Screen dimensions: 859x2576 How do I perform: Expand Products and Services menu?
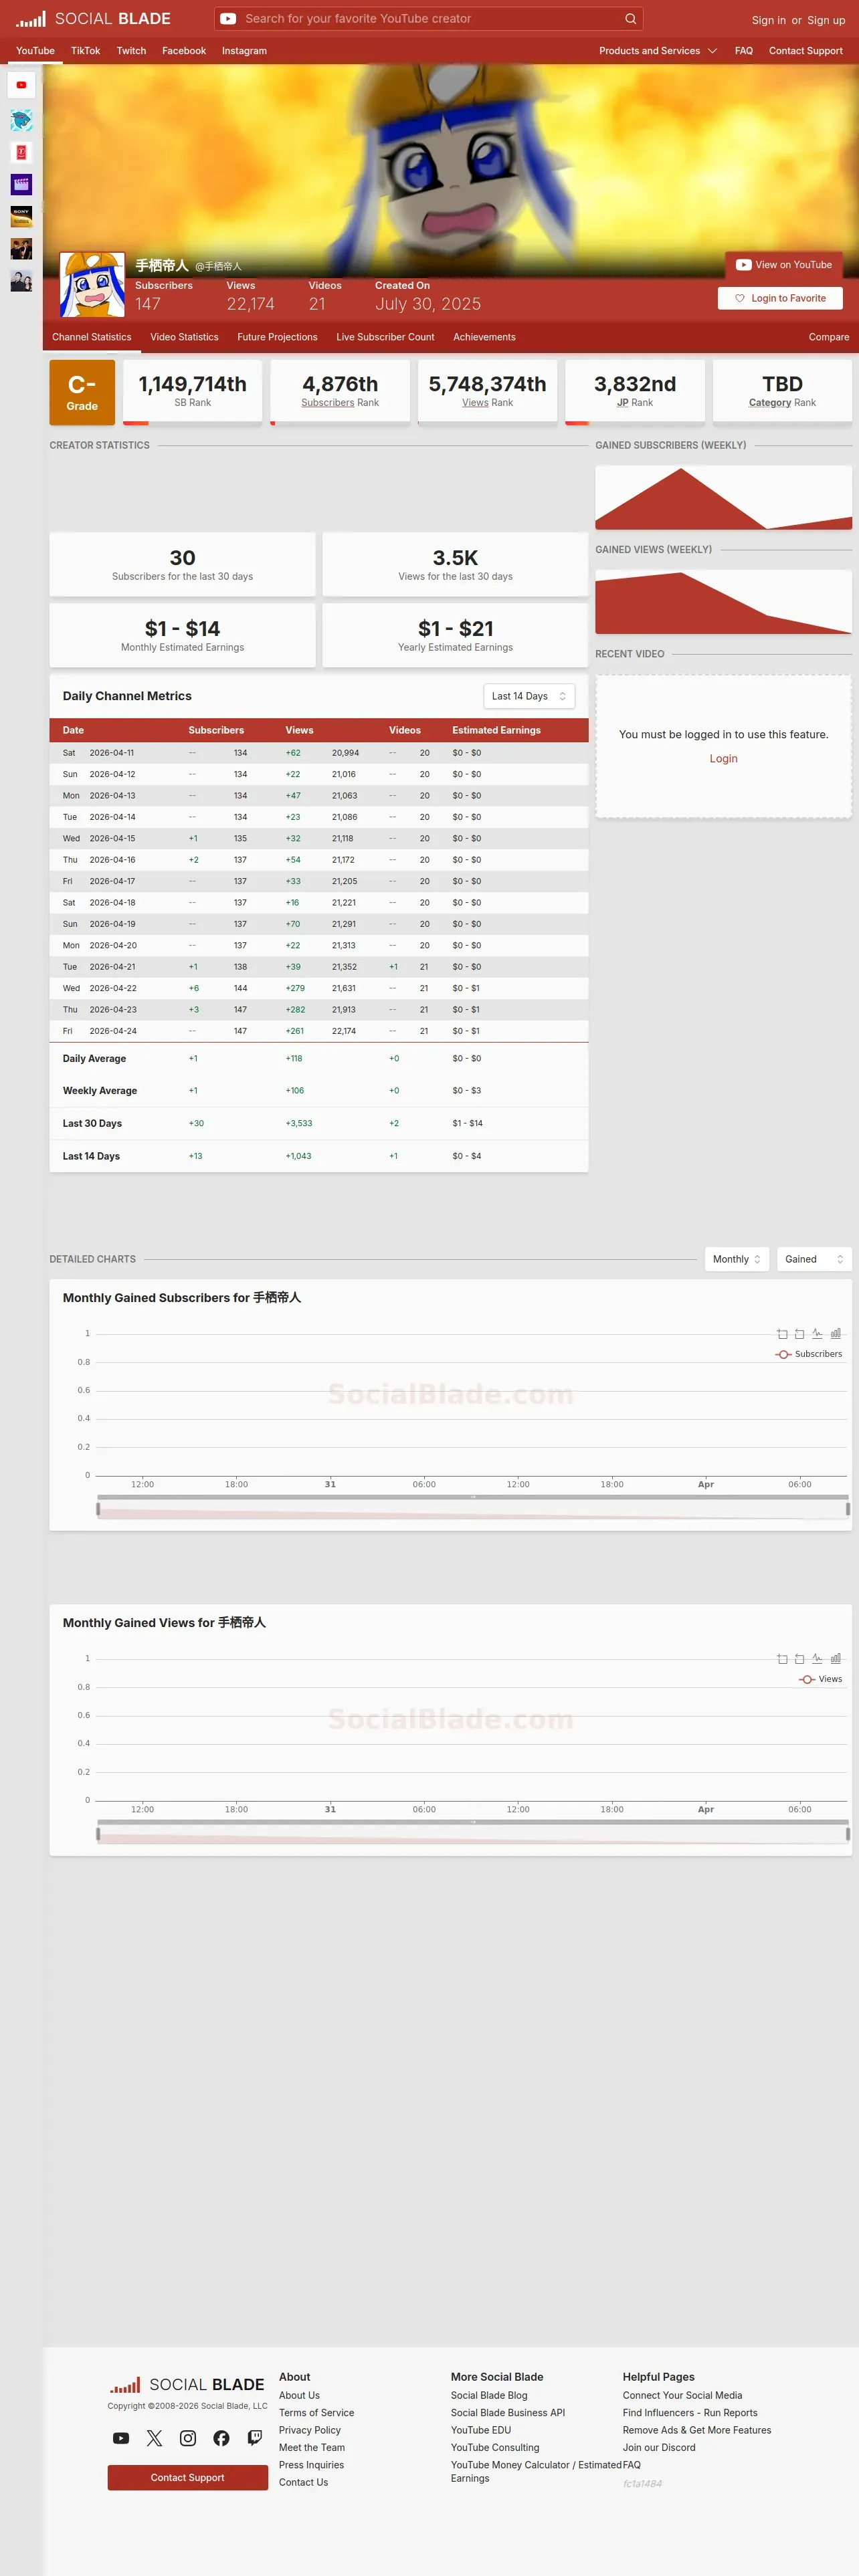point(658,51)
